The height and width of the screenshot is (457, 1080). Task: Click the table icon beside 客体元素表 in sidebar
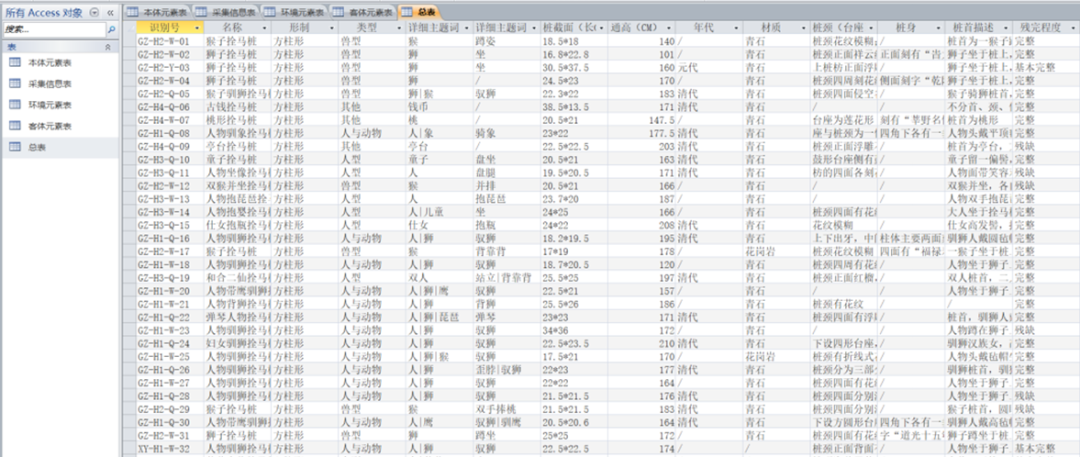click(x=16, y=125)
